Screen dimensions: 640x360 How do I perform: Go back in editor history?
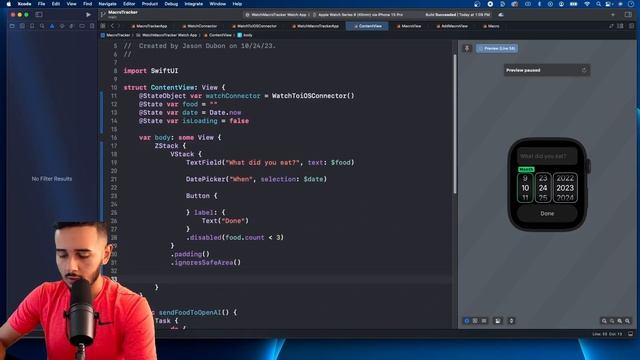click(x=112, y=26)
